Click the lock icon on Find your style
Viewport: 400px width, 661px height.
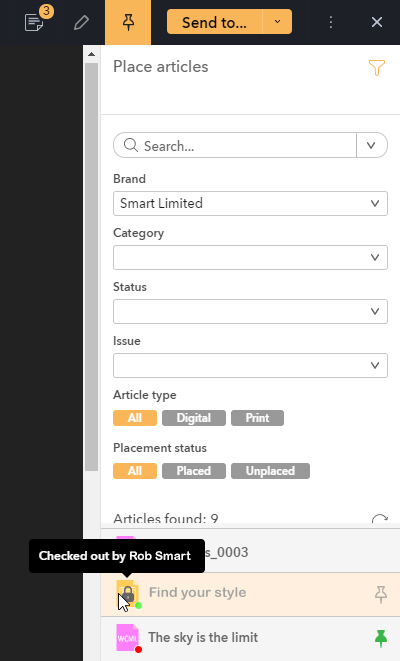[128, 594]
